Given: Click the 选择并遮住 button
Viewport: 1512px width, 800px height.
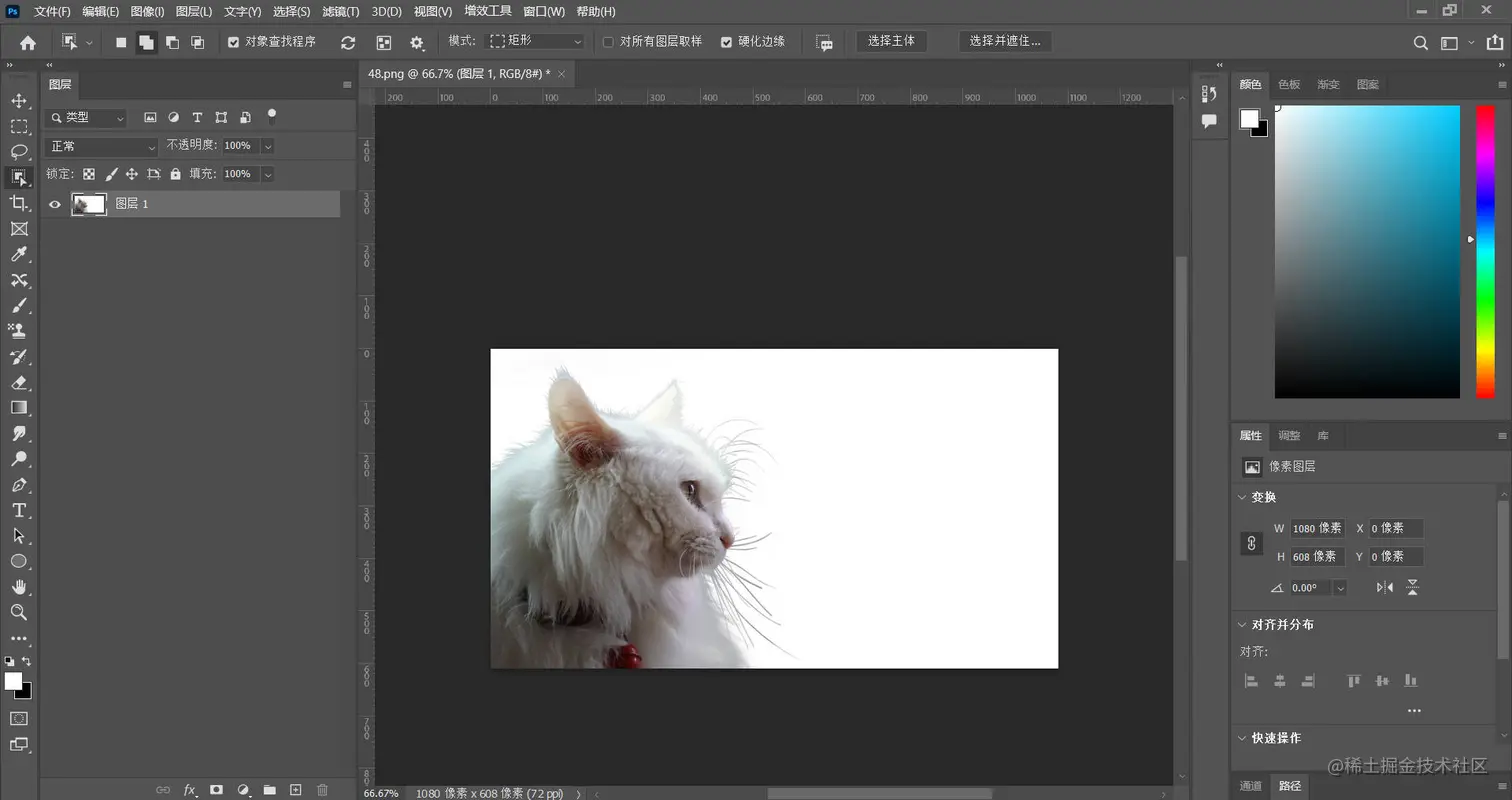Looking at the screenshot, I should click(1006, 41).
